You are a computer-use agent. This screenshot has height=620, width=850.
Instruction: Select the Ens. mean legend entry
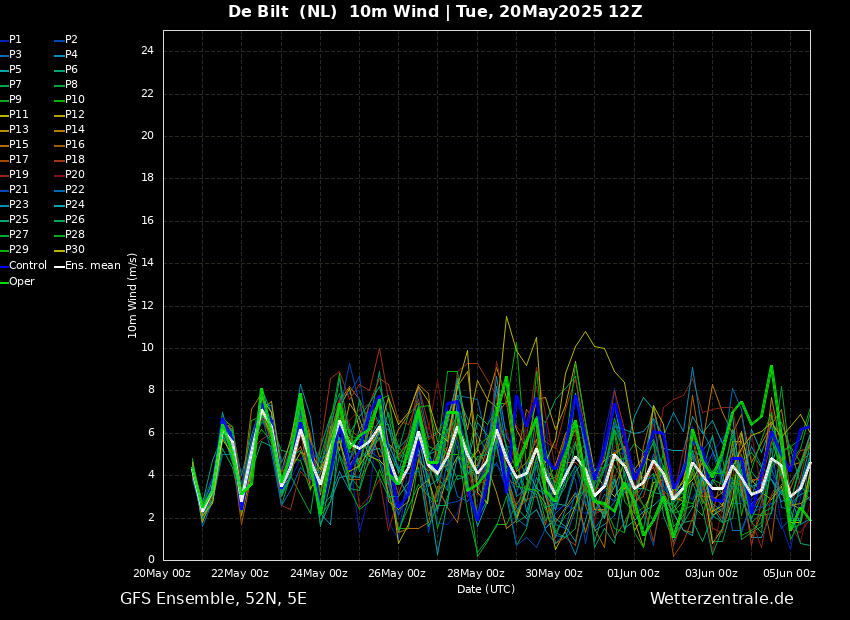(92, 266)
